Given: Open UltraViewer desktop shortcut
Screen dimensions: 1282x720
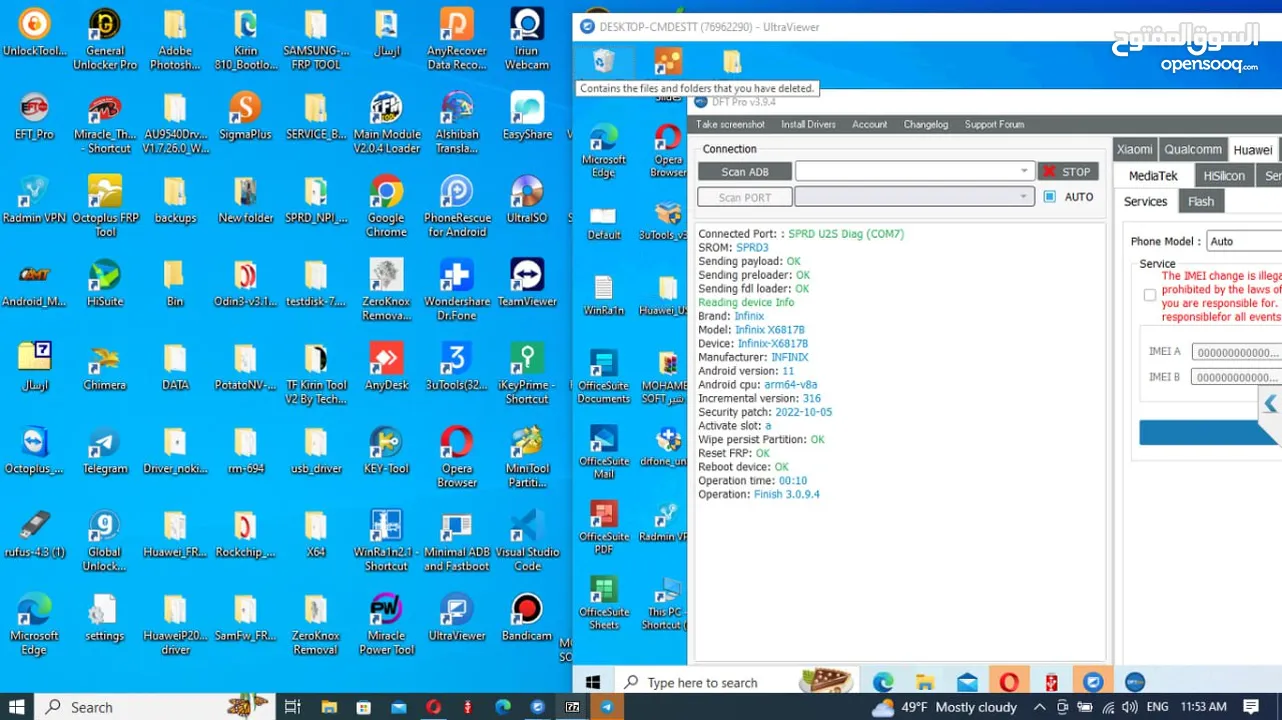Looking at the screenshot, I should coord(457,618).
